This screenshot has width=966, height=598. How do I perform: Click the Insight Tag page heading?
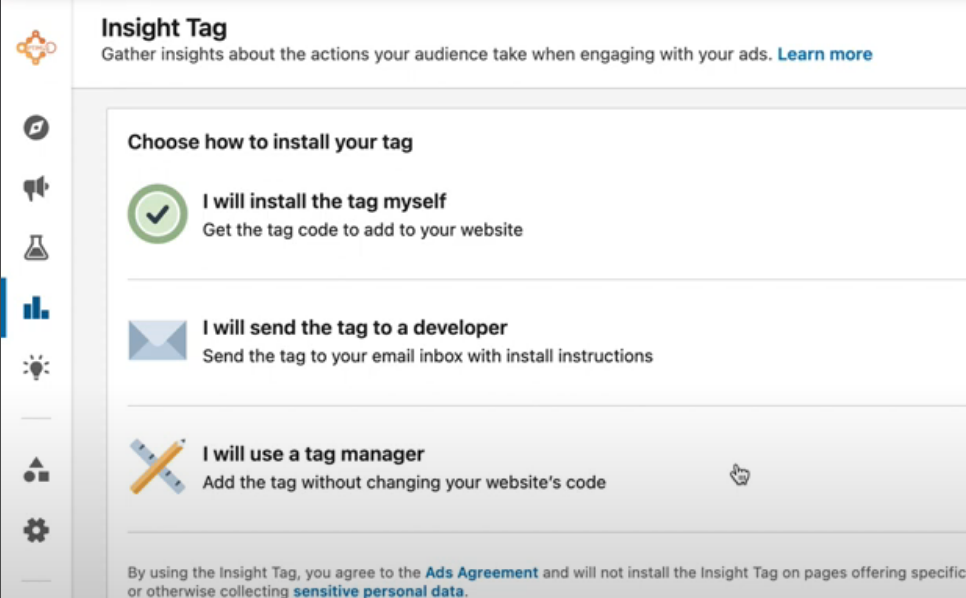164,28
